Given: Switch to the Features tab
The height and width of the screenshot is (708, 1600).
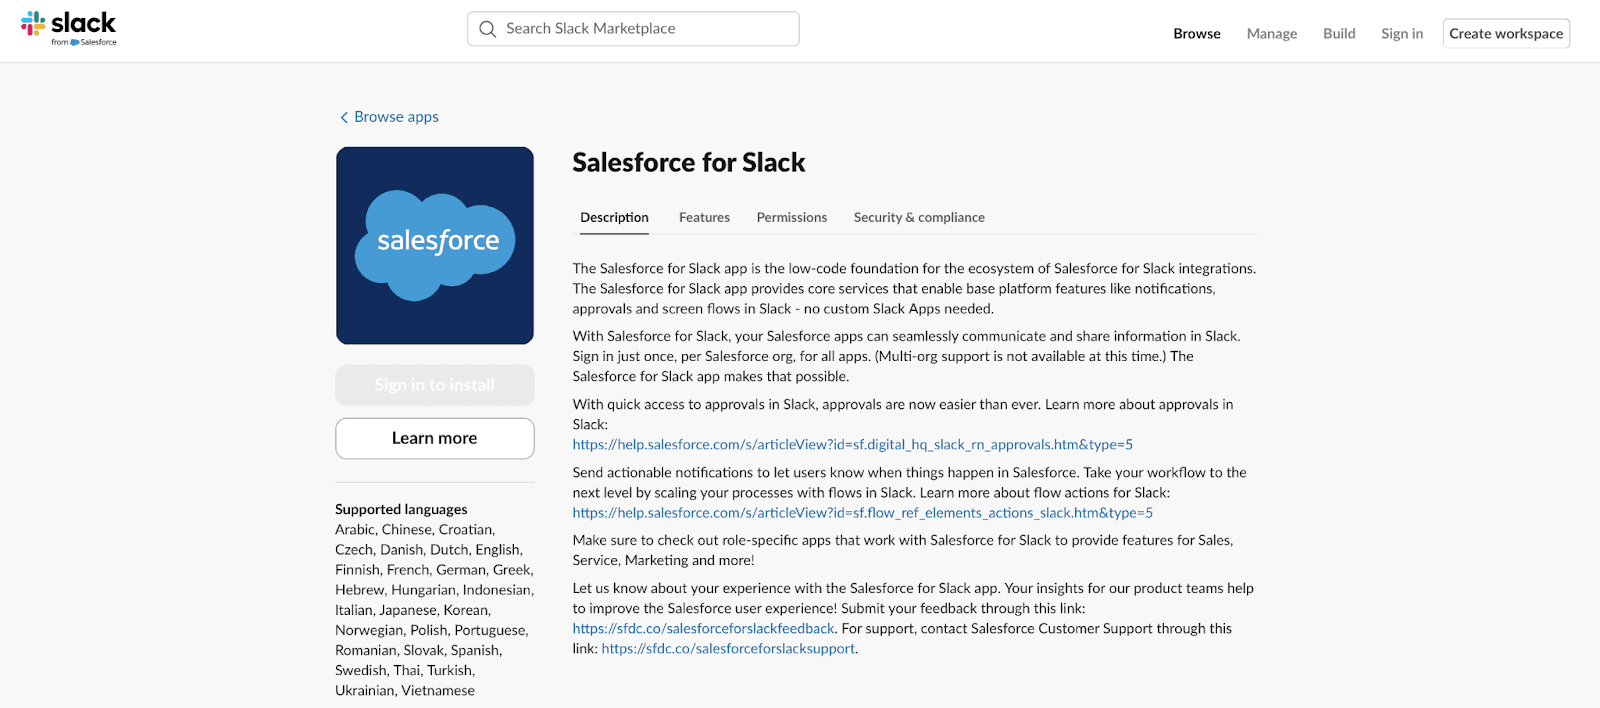Looking at the screenshot, I should coord(704,217).
